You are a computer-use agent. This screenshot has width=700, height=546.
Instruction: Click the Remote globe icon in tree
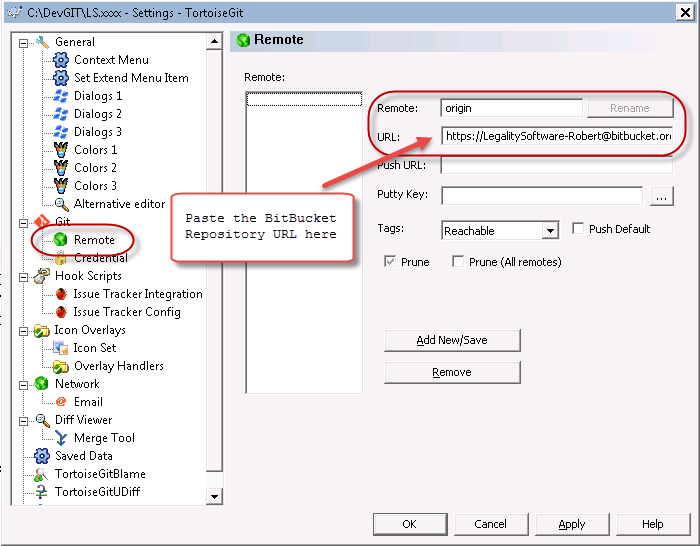(60, 240)
